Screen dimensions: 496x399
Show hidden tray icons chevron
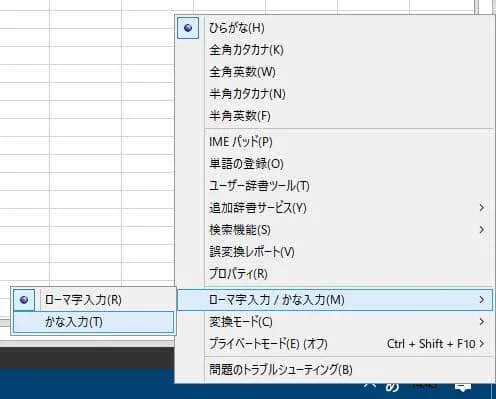coord(370,387)
